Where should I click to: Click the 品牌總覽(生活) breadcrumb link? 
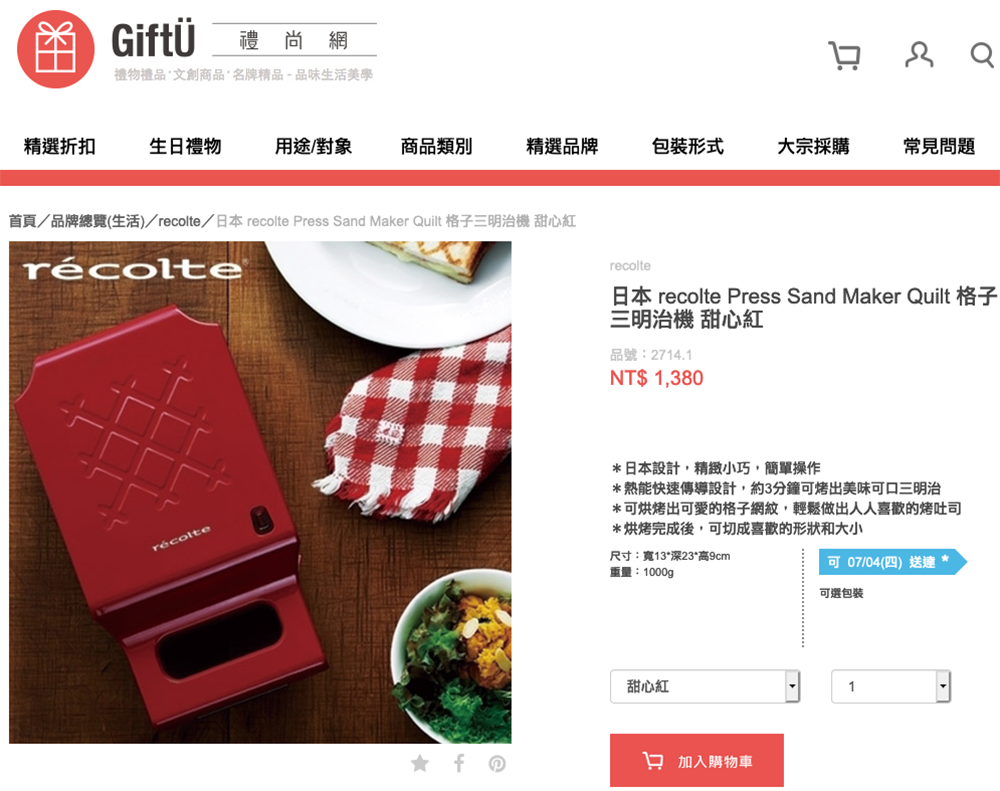tap(98, 221)
